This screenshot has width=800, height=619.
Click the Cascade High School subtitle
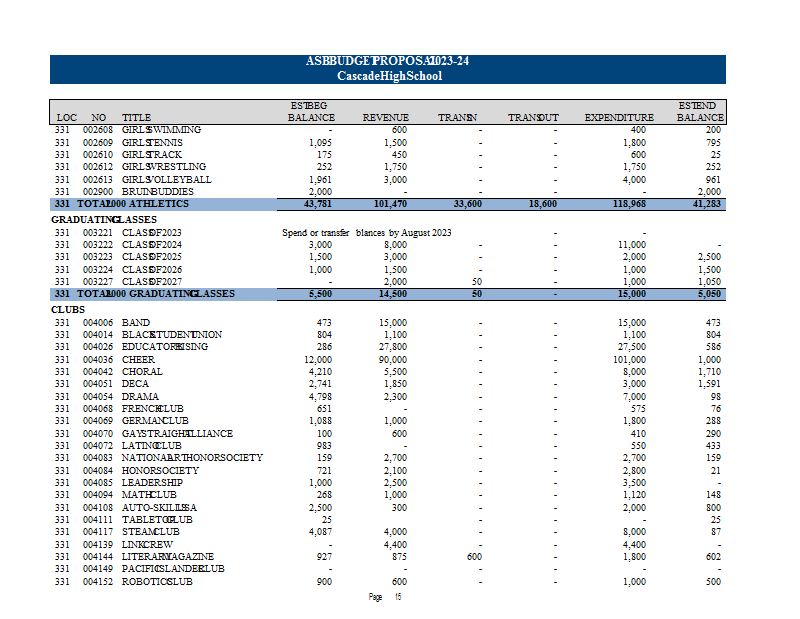[x=389, y=76]
